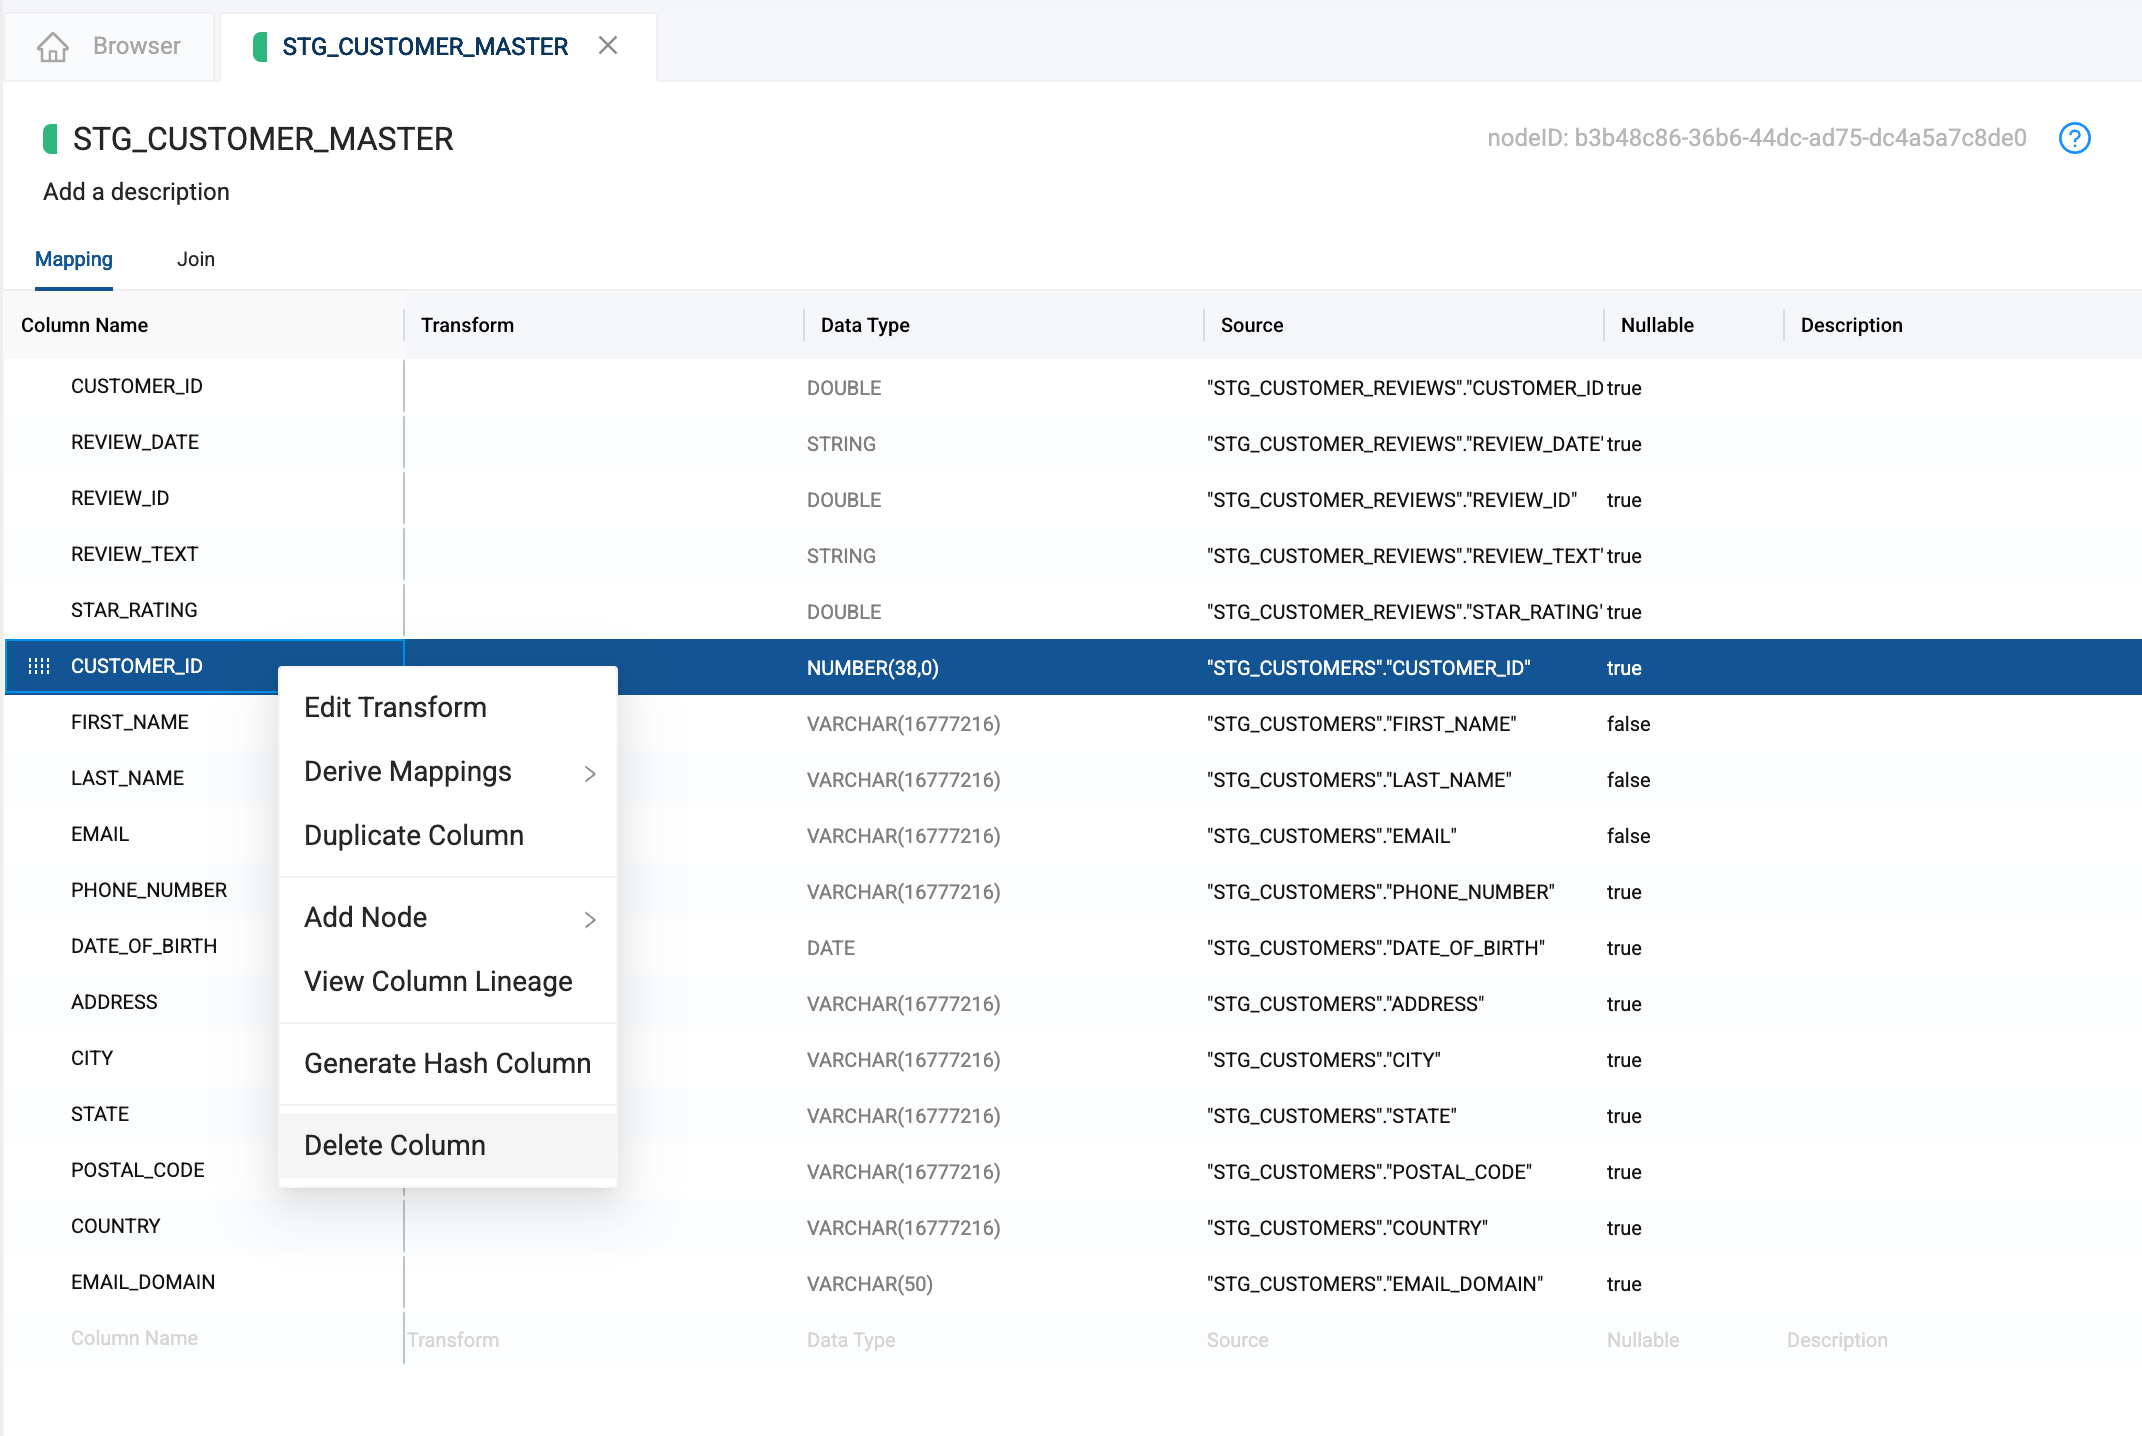The image size is (2142, 1436).
Task: Choose Edit Transform from context menu
Action: (395, 707)
